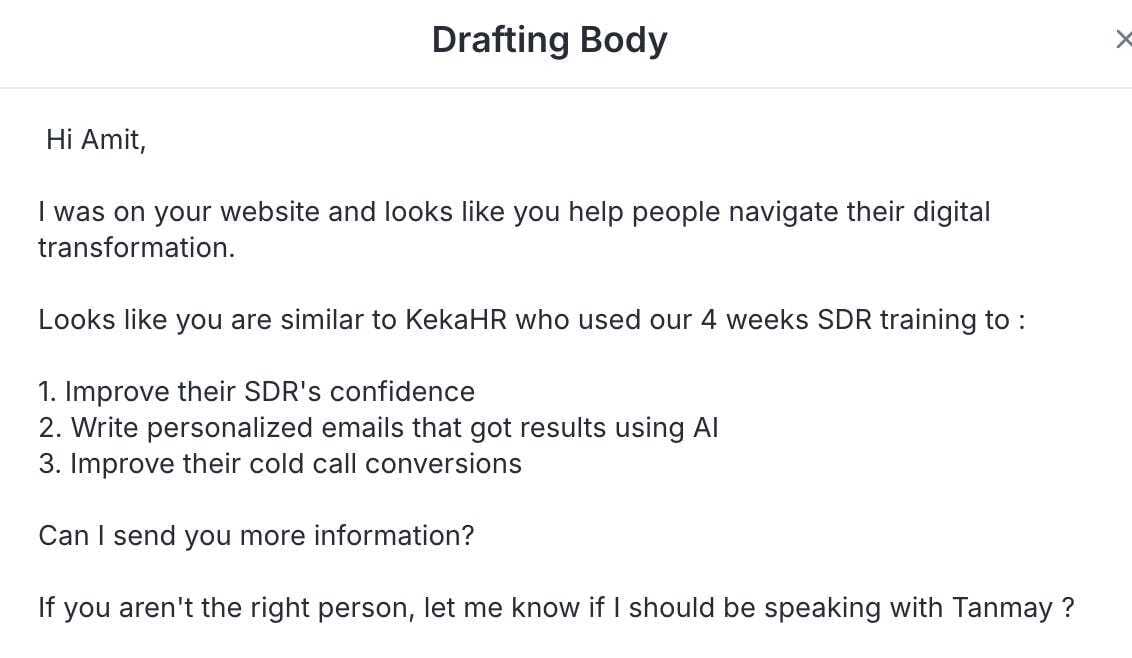This screenshot has width=1132, height=658.
Task: Click the Drafting Body title heading
Action: 549,40
